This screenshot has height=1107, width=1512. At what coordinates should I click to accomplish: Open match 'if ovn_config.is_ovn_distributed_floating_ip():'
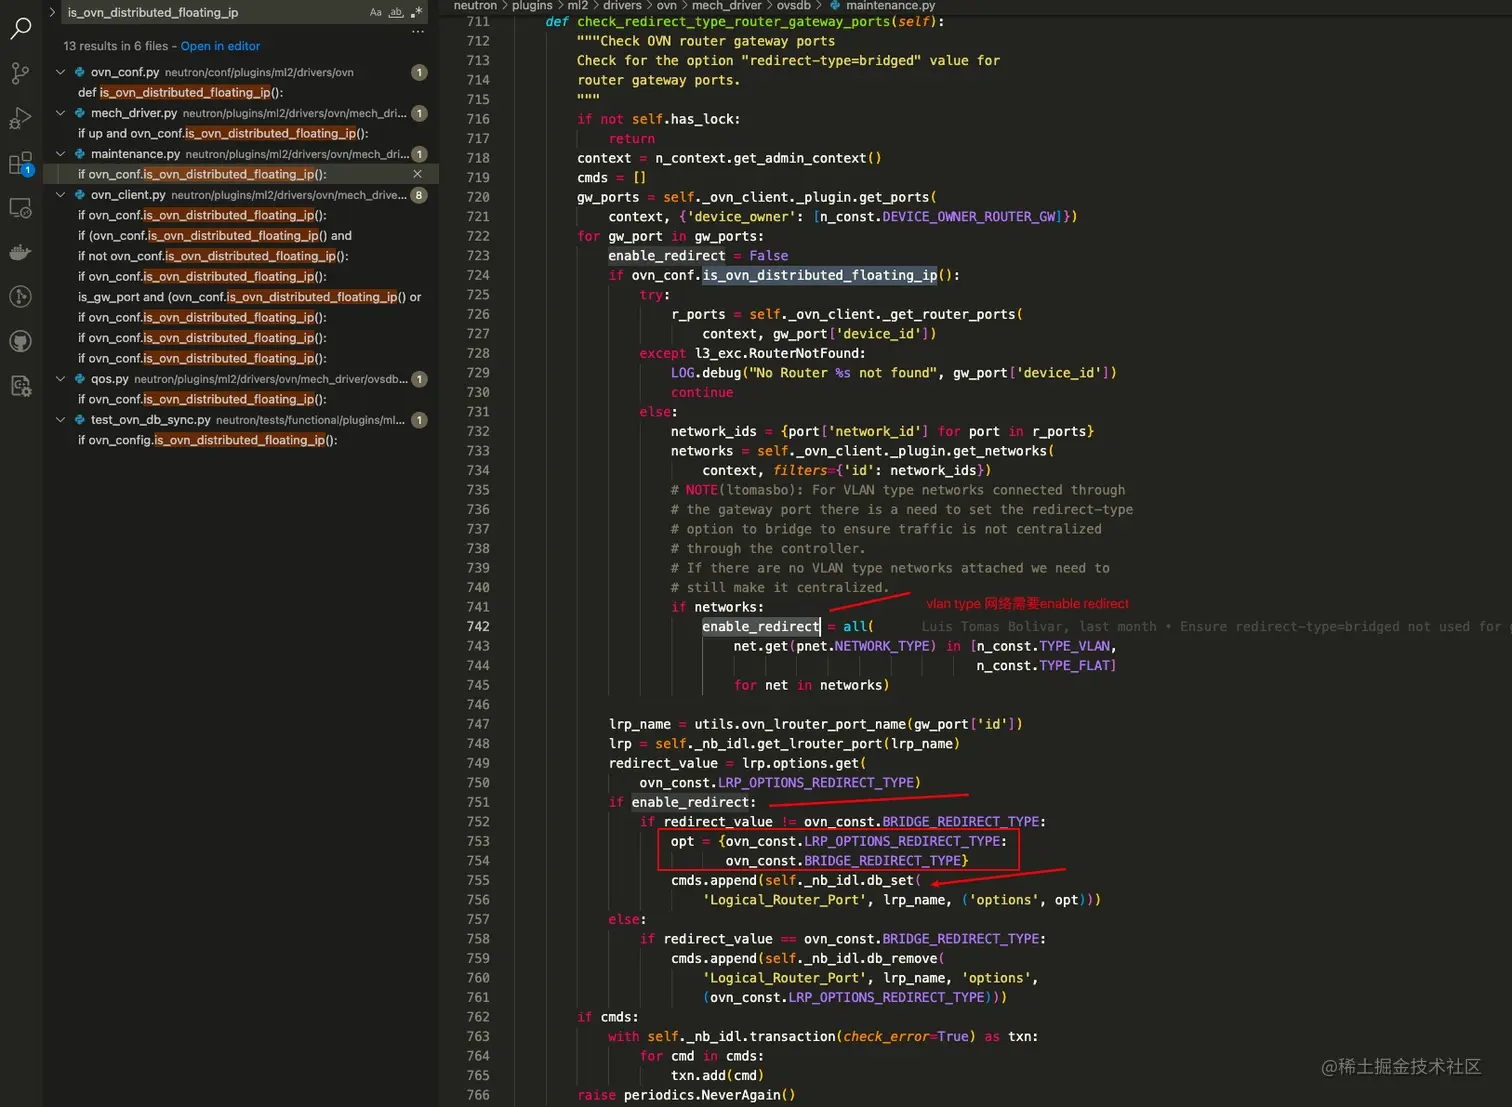click(x=208, y=440)
